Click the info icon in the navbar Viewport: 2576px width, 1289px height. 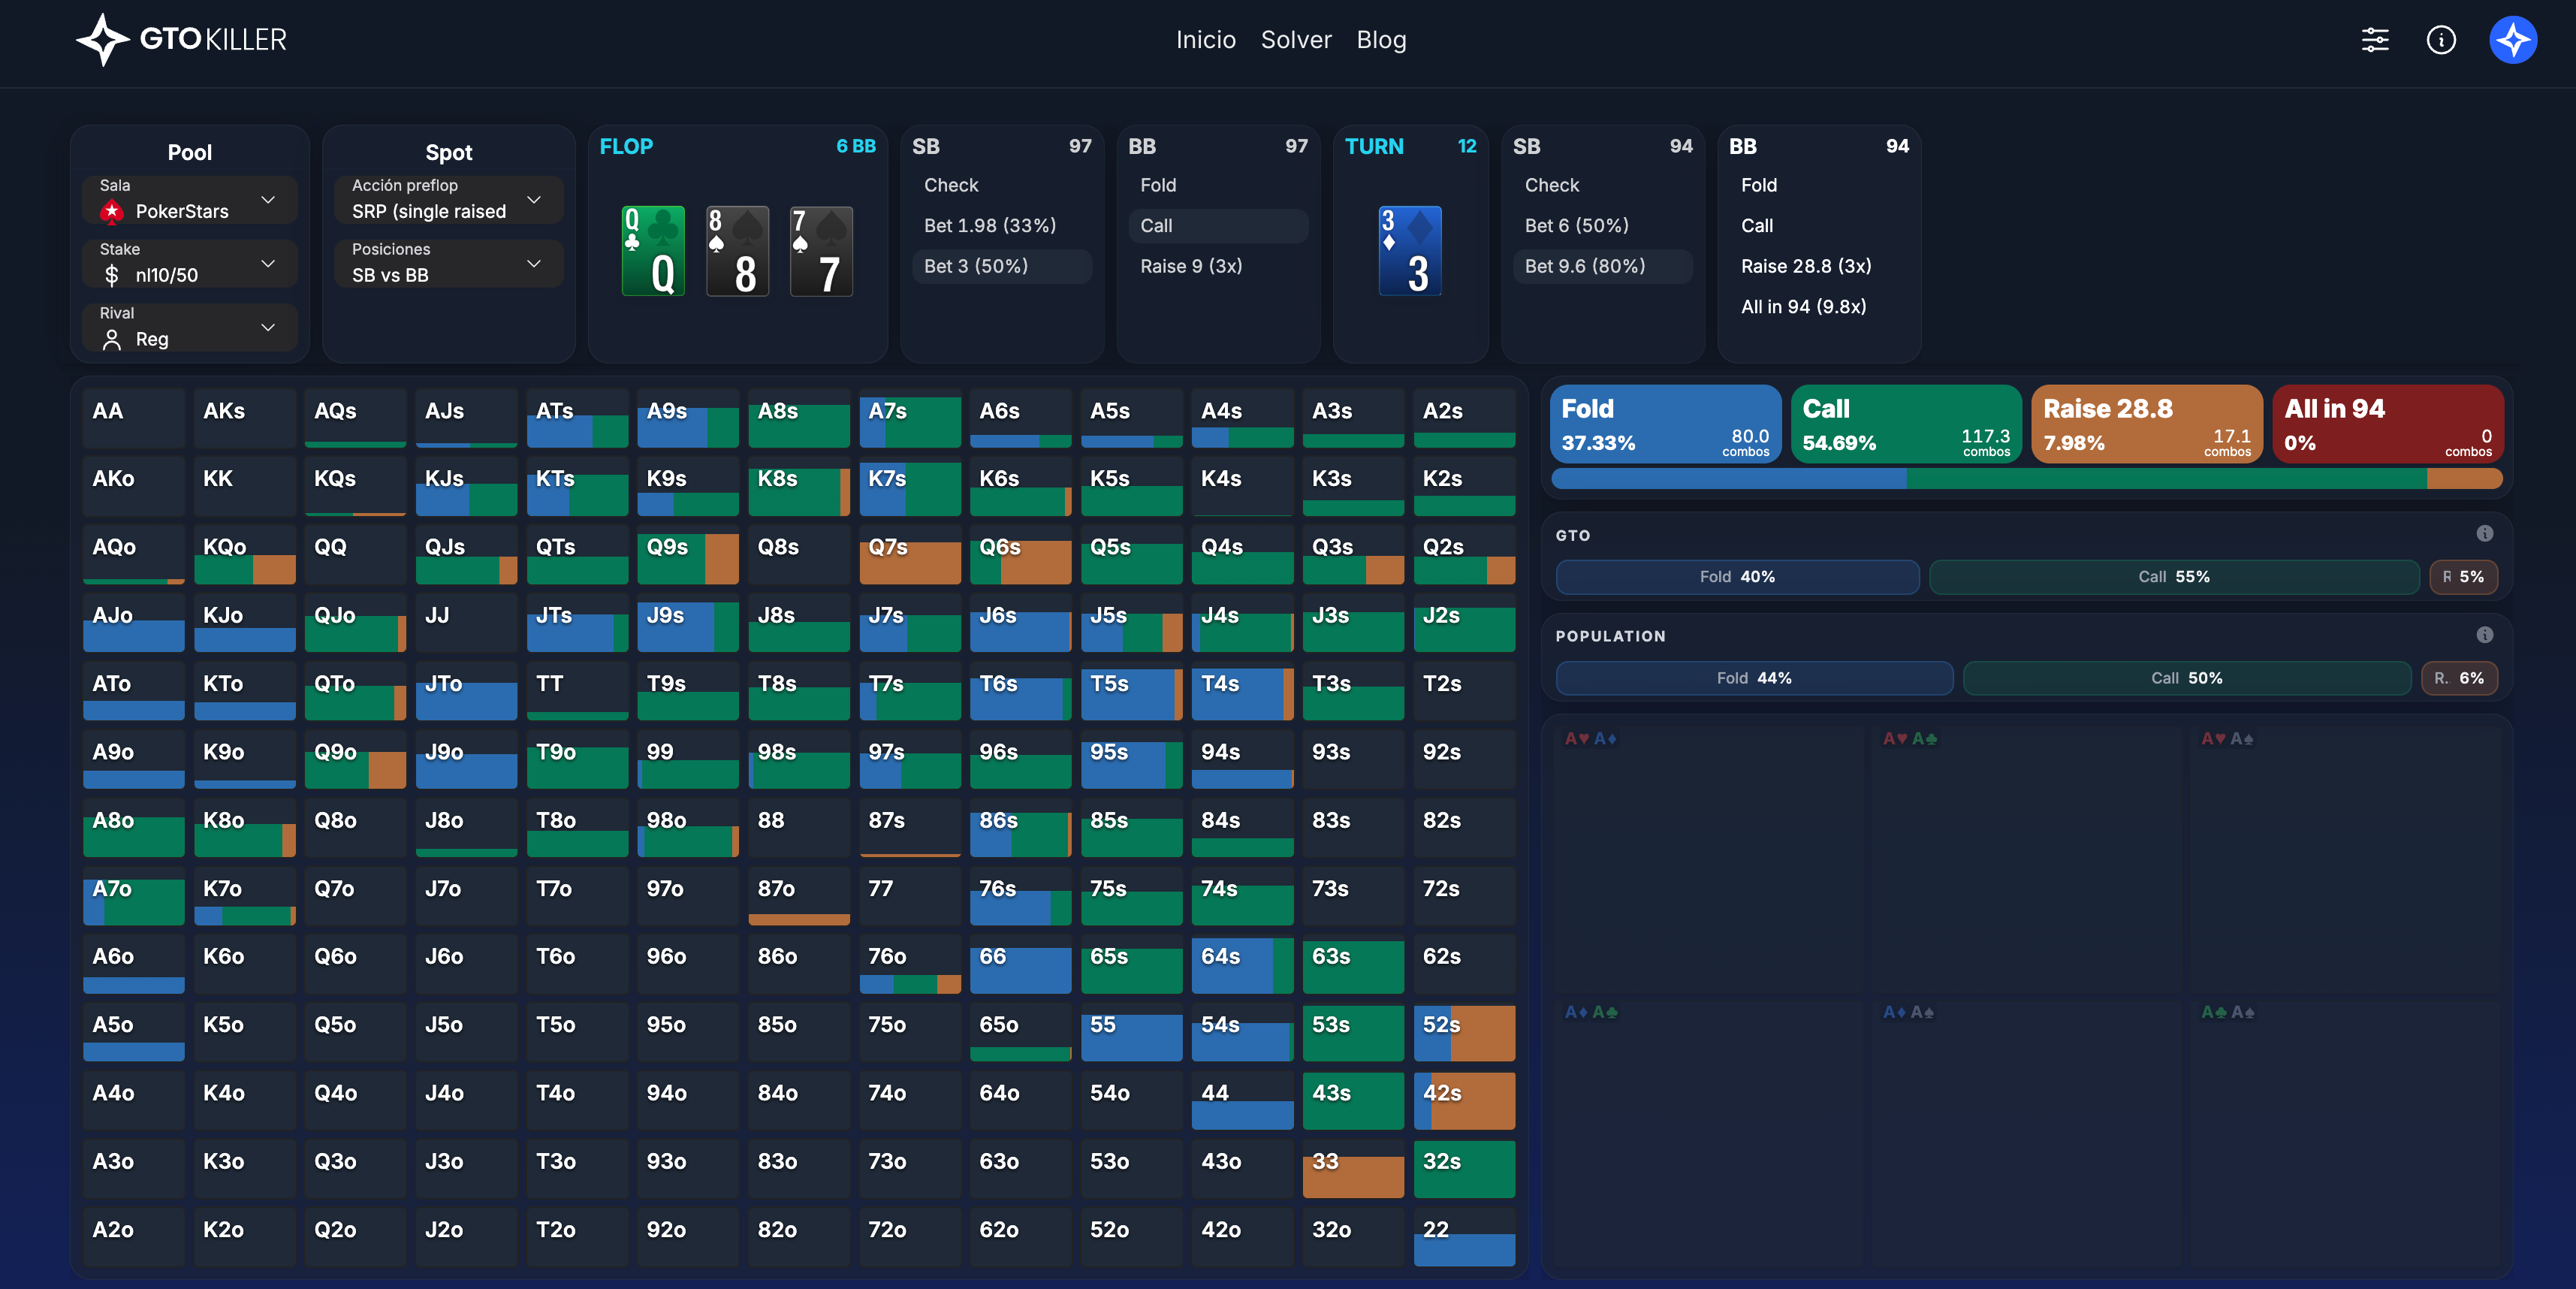click(x=2441, y=40)
